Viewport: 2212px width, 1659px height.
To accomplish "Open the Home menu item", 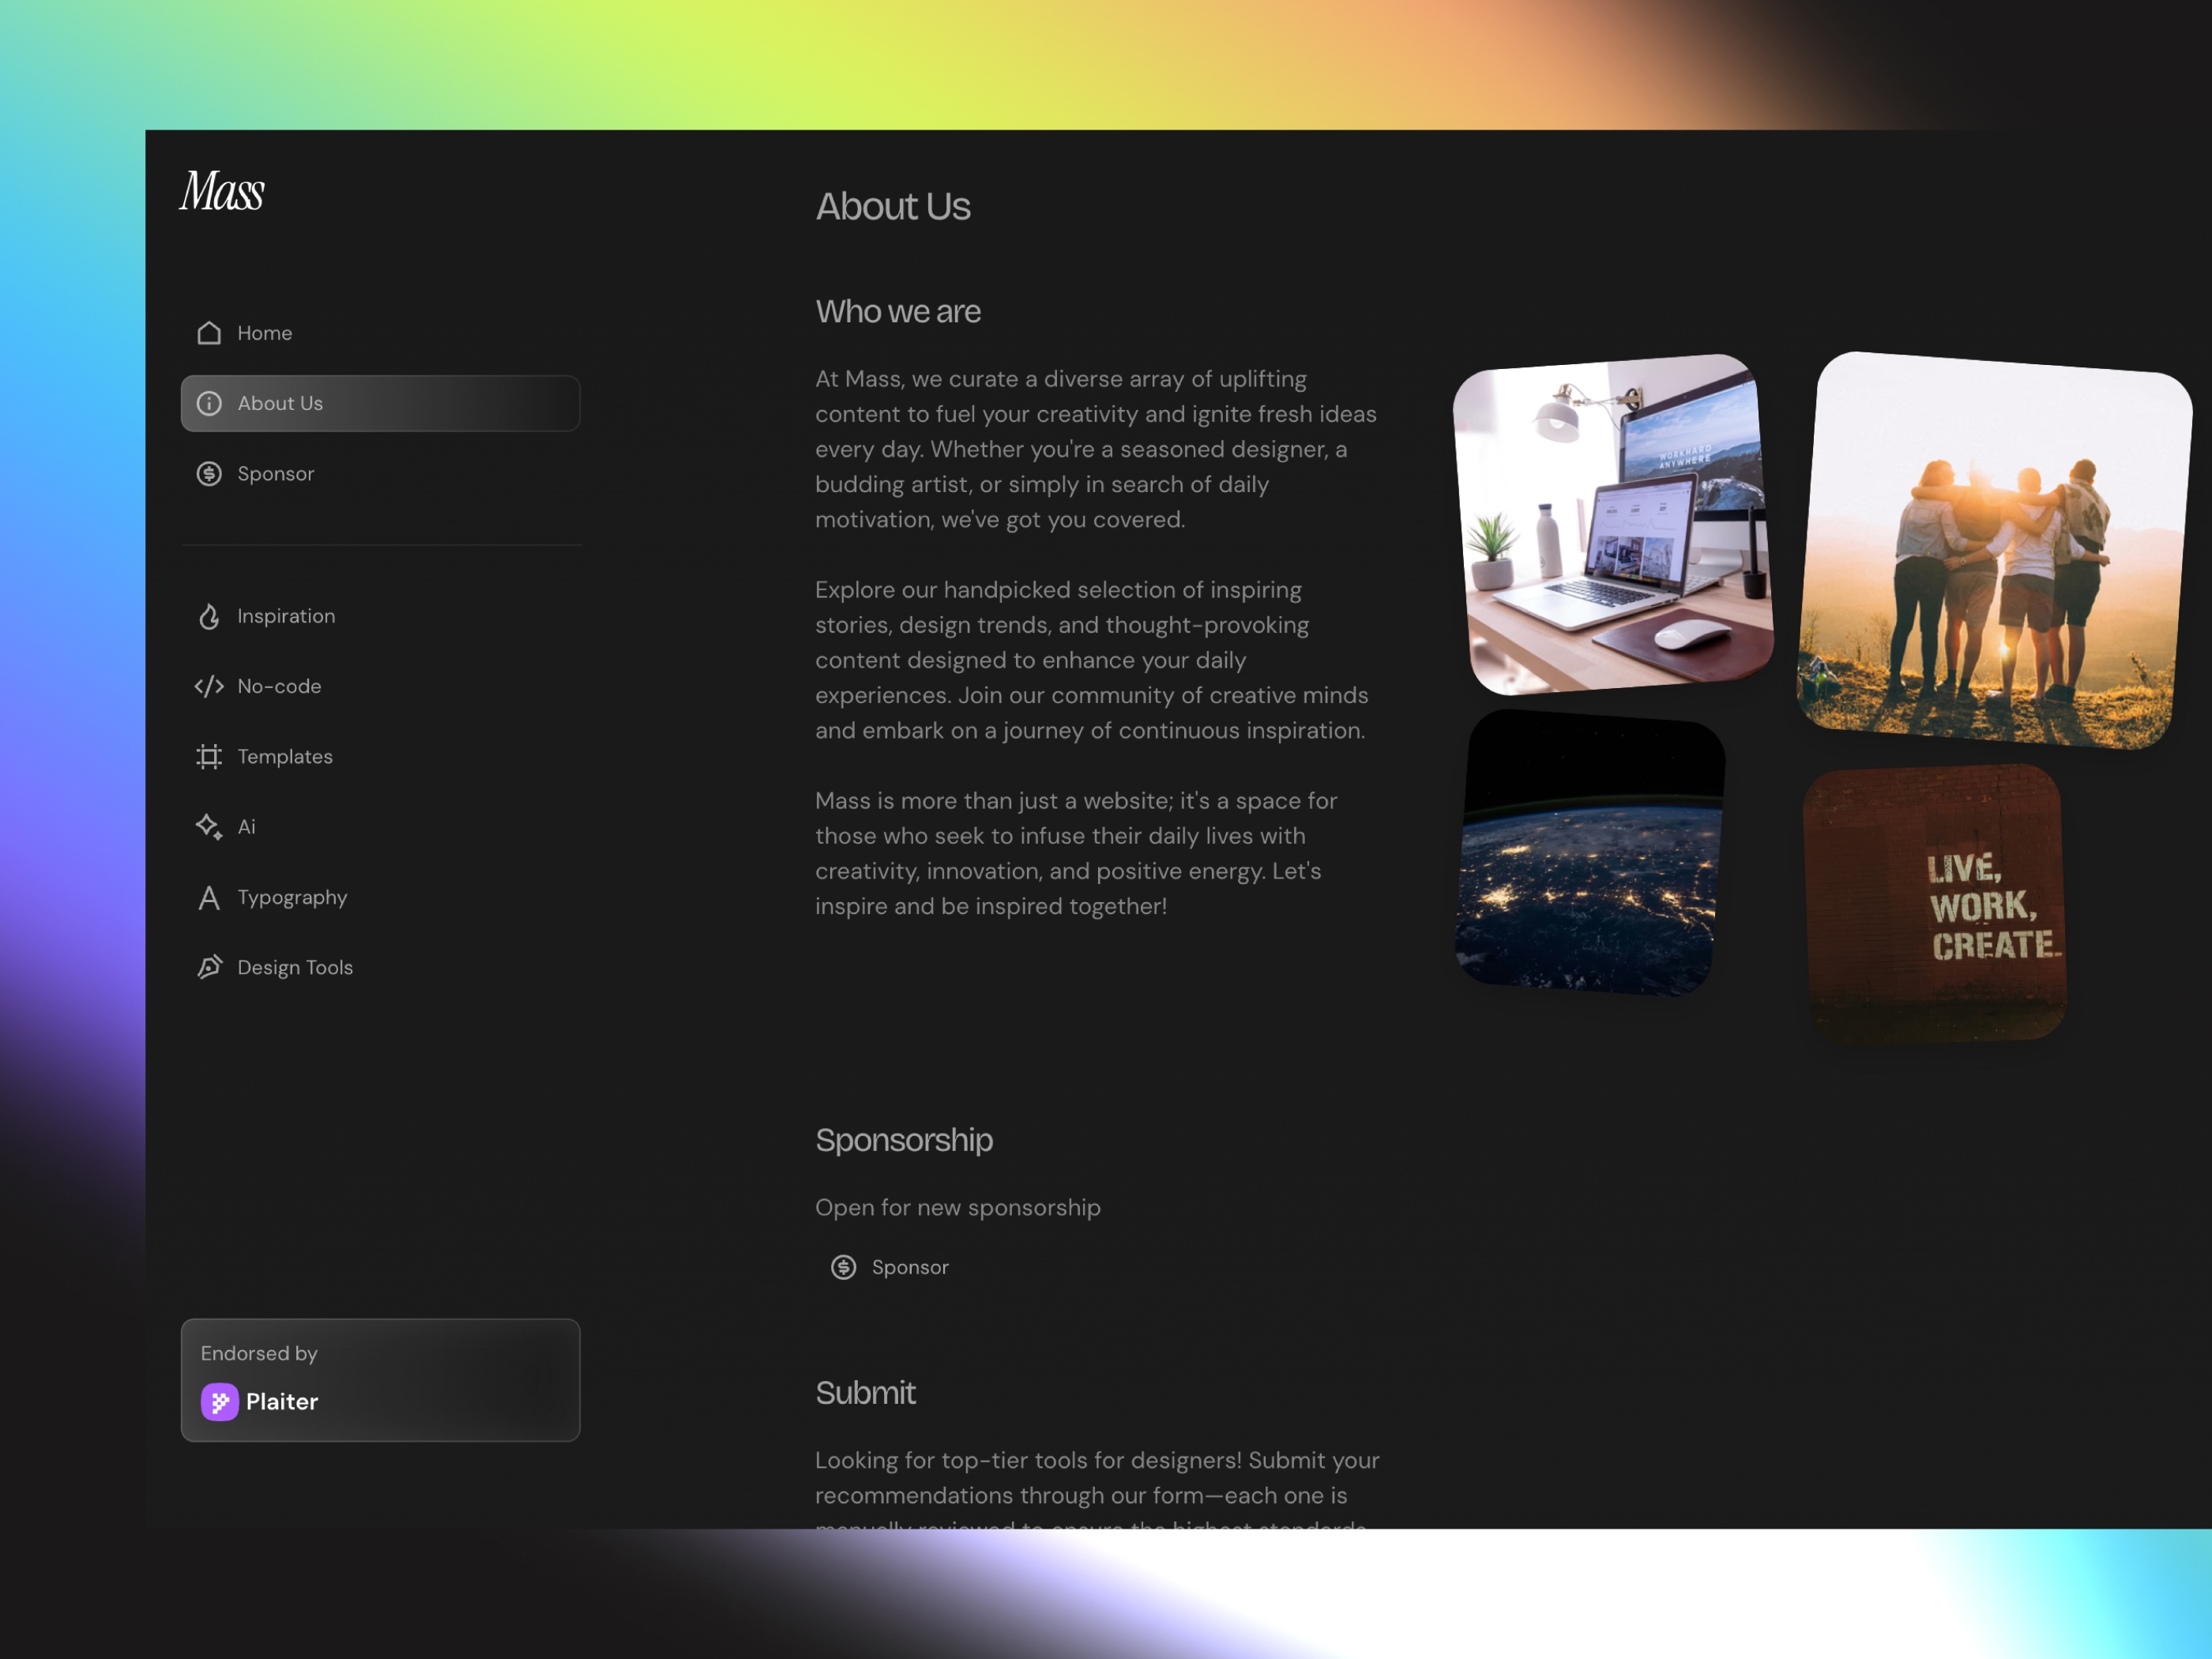I will [265, 333].
